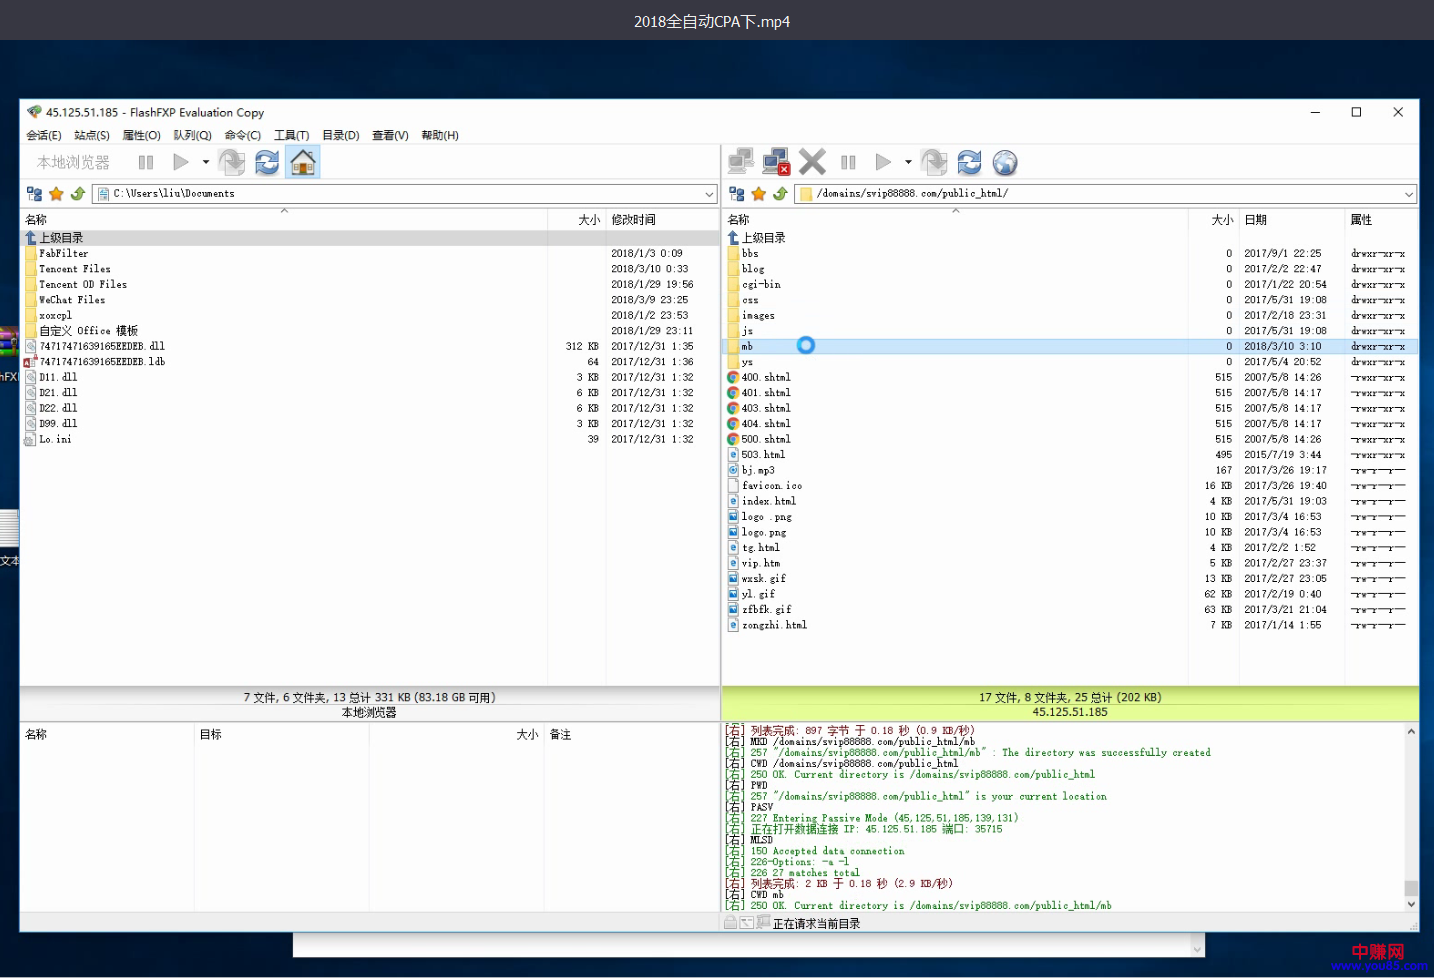Refresh the remote server file list
Screen dimensions: 1434x978
(x=969, y=162)
